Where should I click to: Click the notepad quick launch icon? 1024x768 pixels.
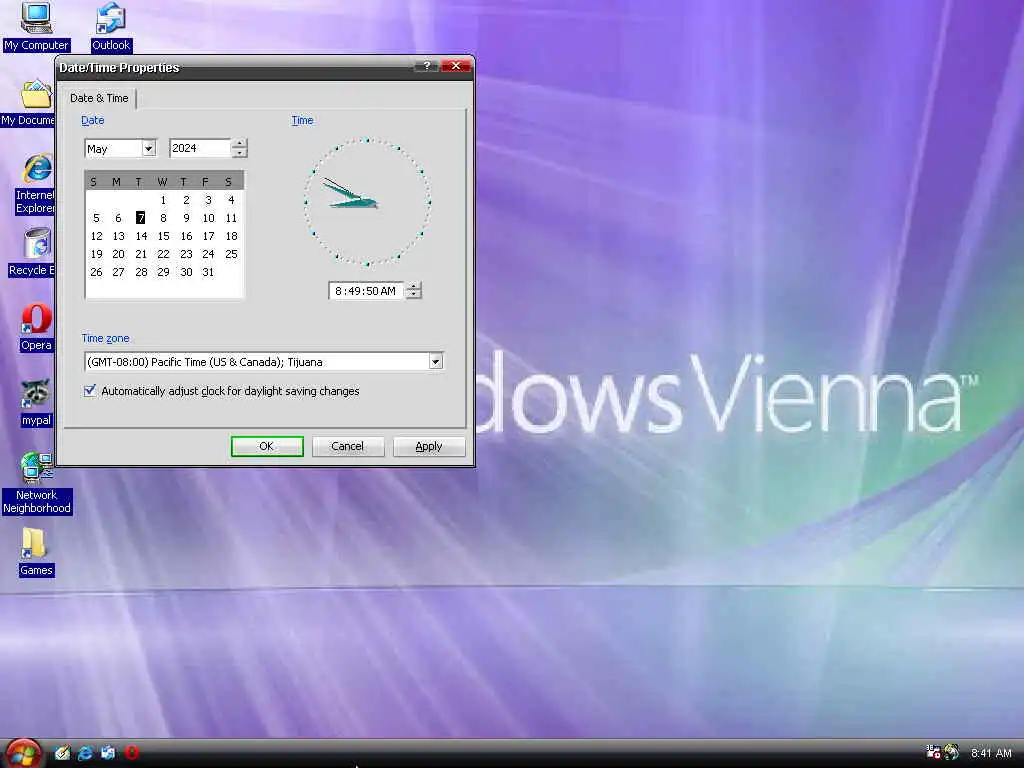click(62, 753)
